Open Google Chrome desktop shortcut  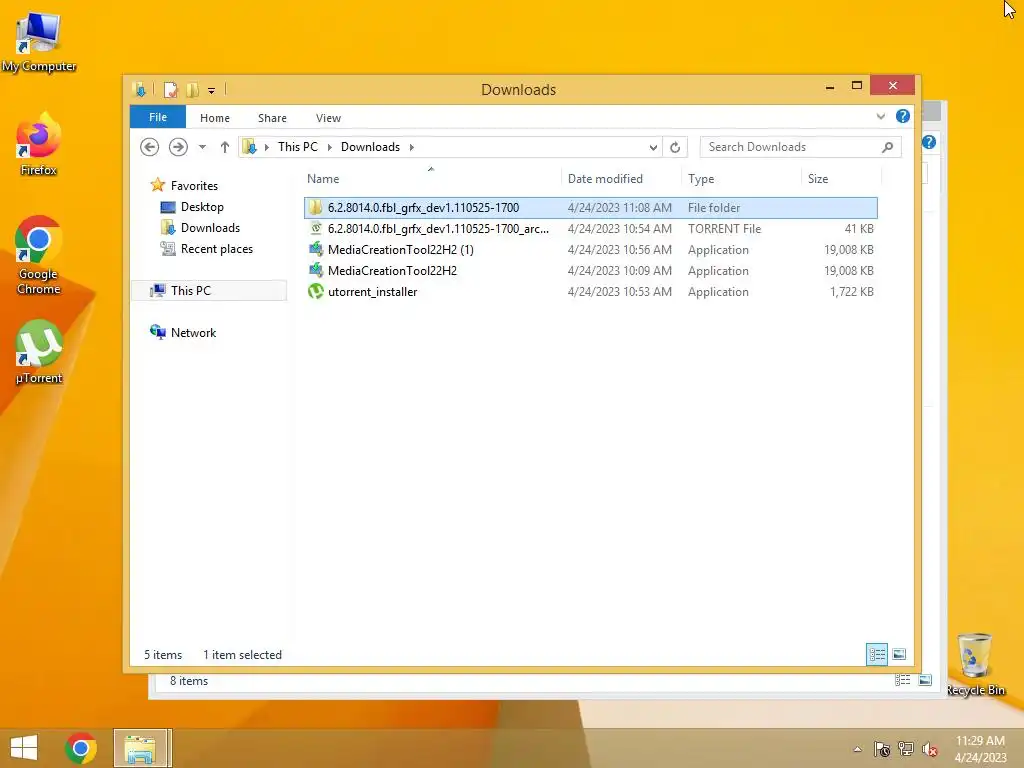pyautogui.click(x=39, y=255)
